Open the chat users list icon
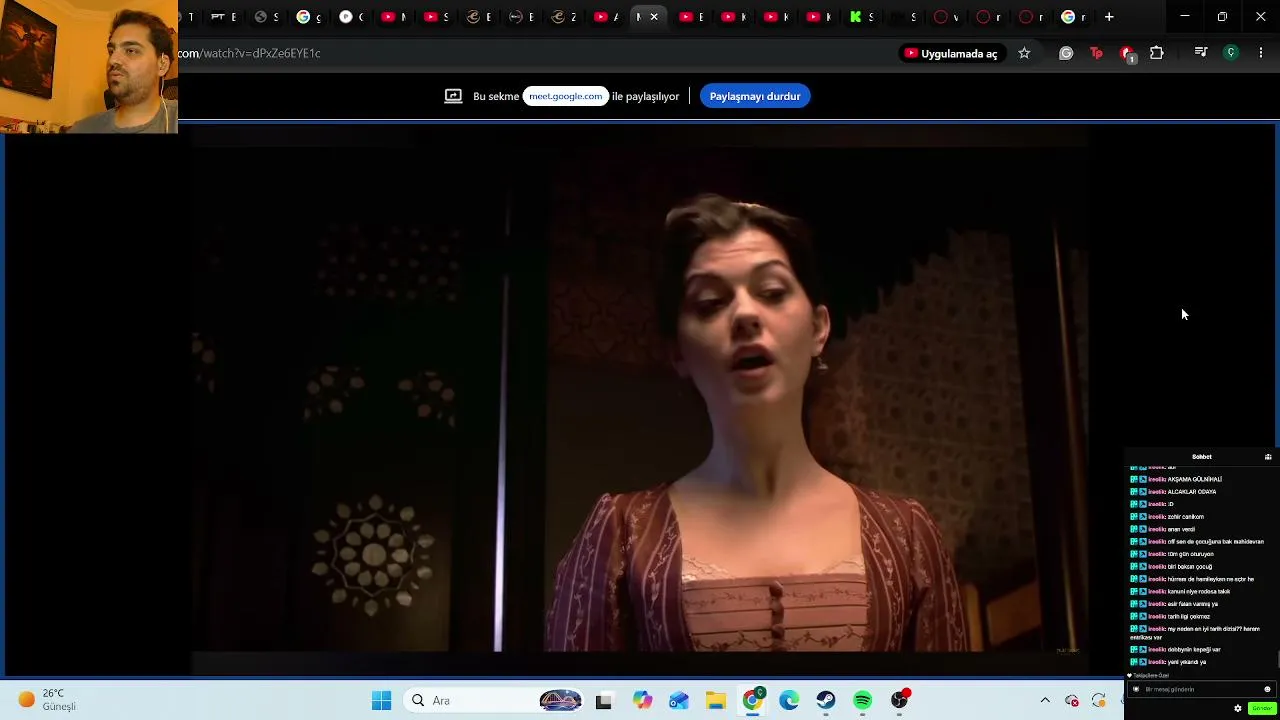The image size is (1280, 720). click(x=1268, y=457)
